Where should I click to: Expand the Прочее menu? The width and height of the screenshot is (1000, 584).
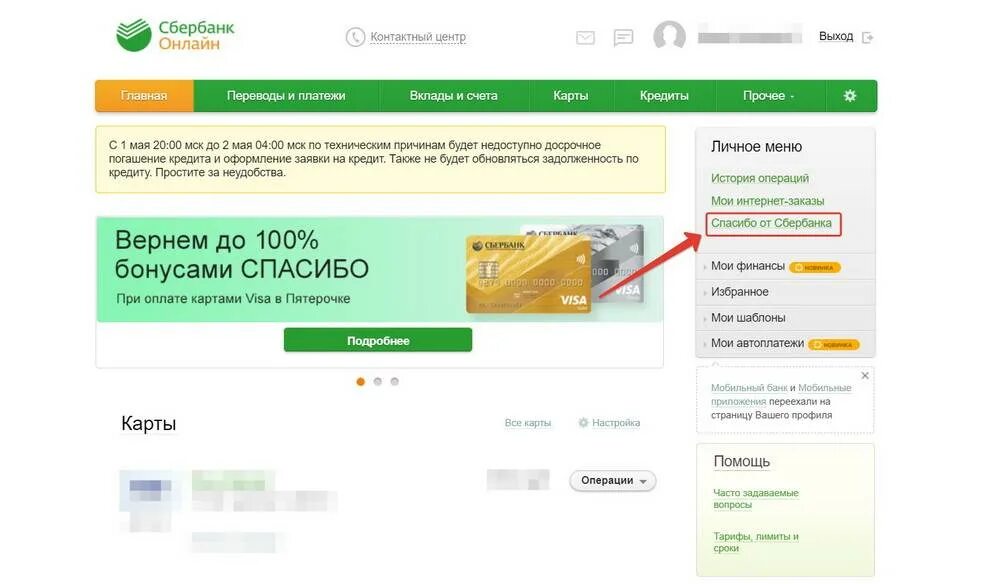pos(768,96)
